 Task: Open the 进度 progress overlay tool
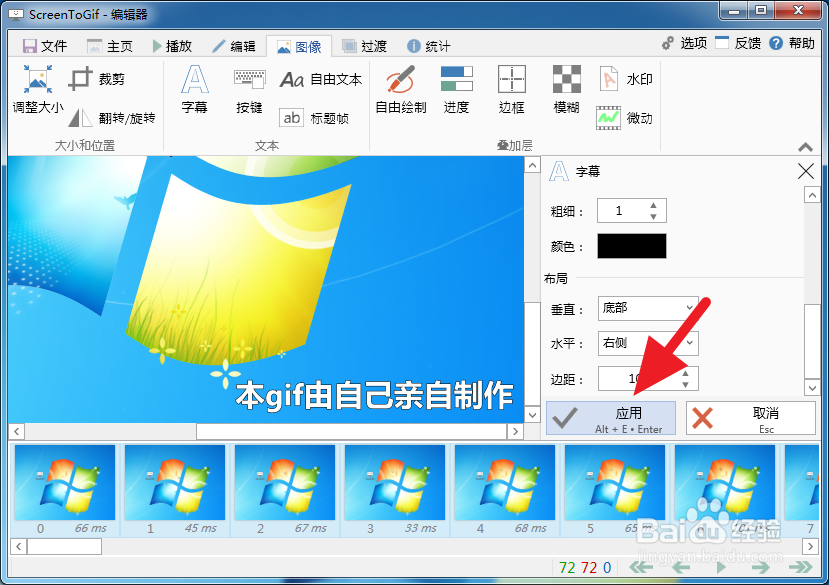tap(456, 88)
